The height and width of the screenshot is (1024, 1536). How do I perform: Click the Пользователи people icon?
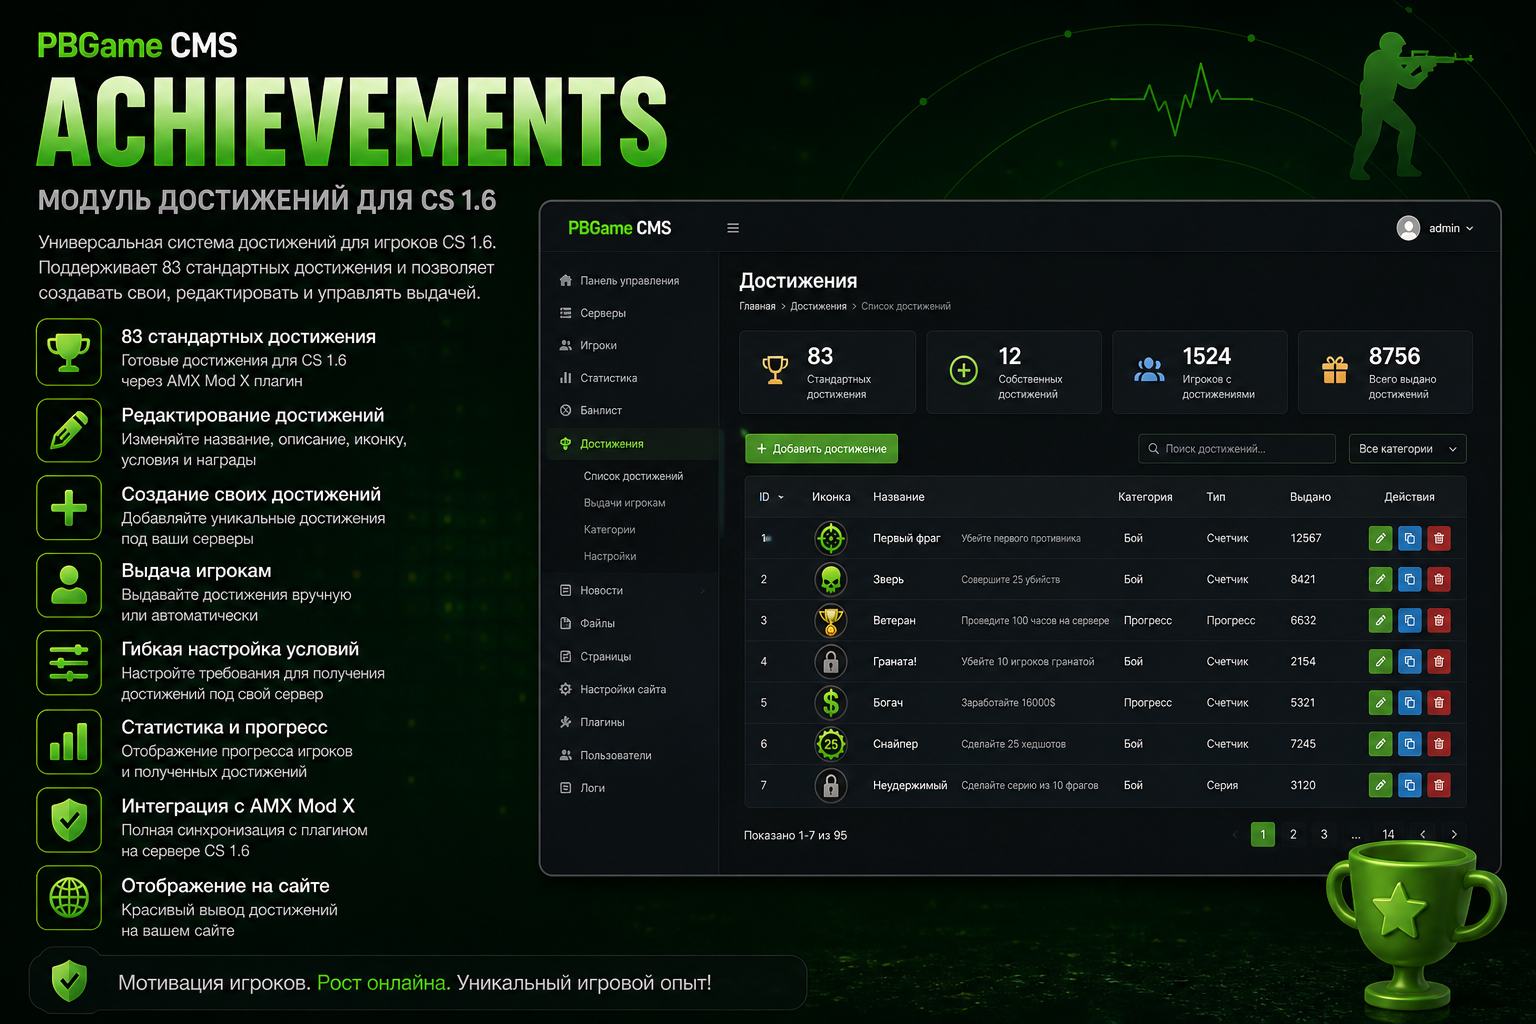566,755
